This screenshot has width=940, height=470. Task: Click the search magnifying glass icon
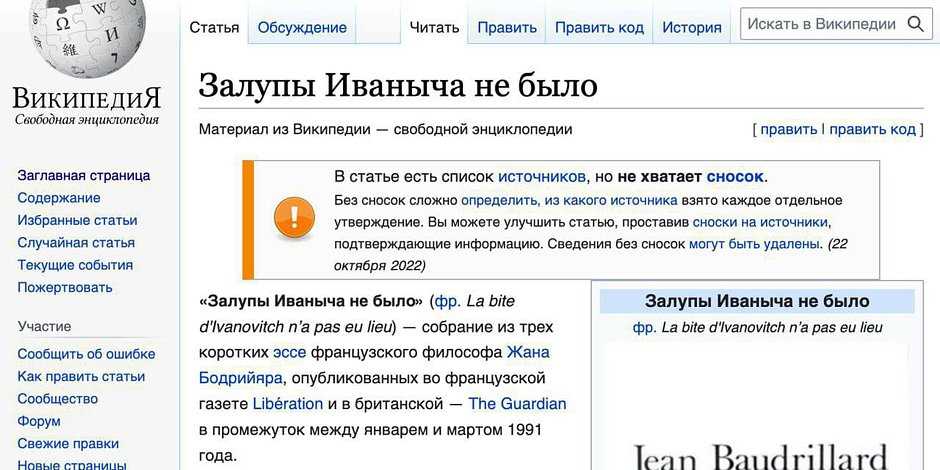tap(915, 25)
